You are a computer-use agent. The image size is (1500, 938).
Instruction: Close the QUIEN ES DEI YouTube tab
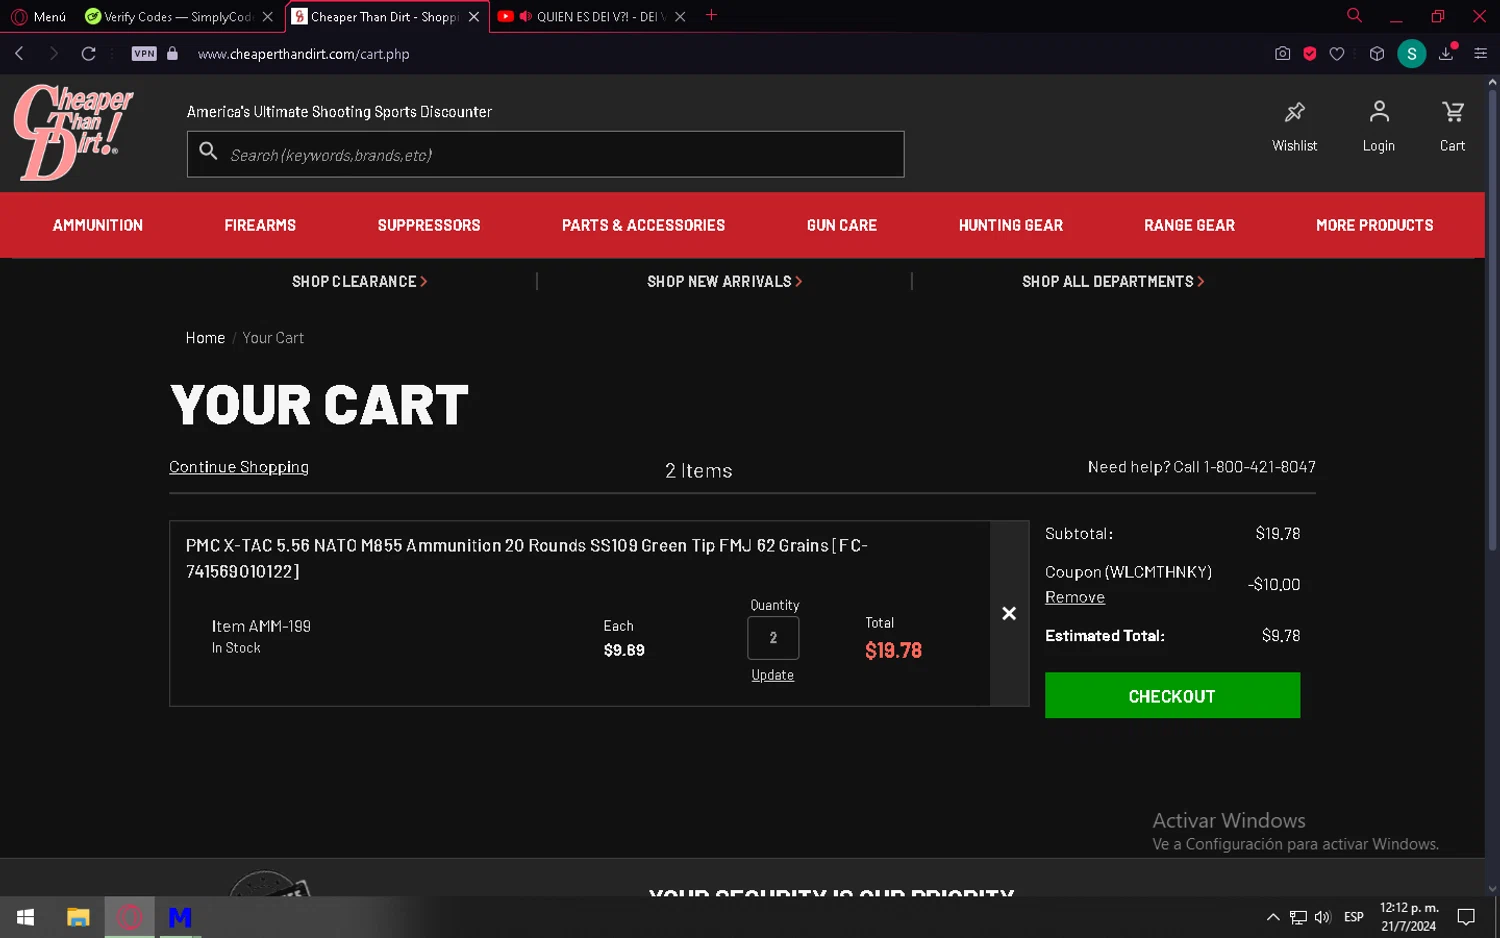(x=680, y=17)
